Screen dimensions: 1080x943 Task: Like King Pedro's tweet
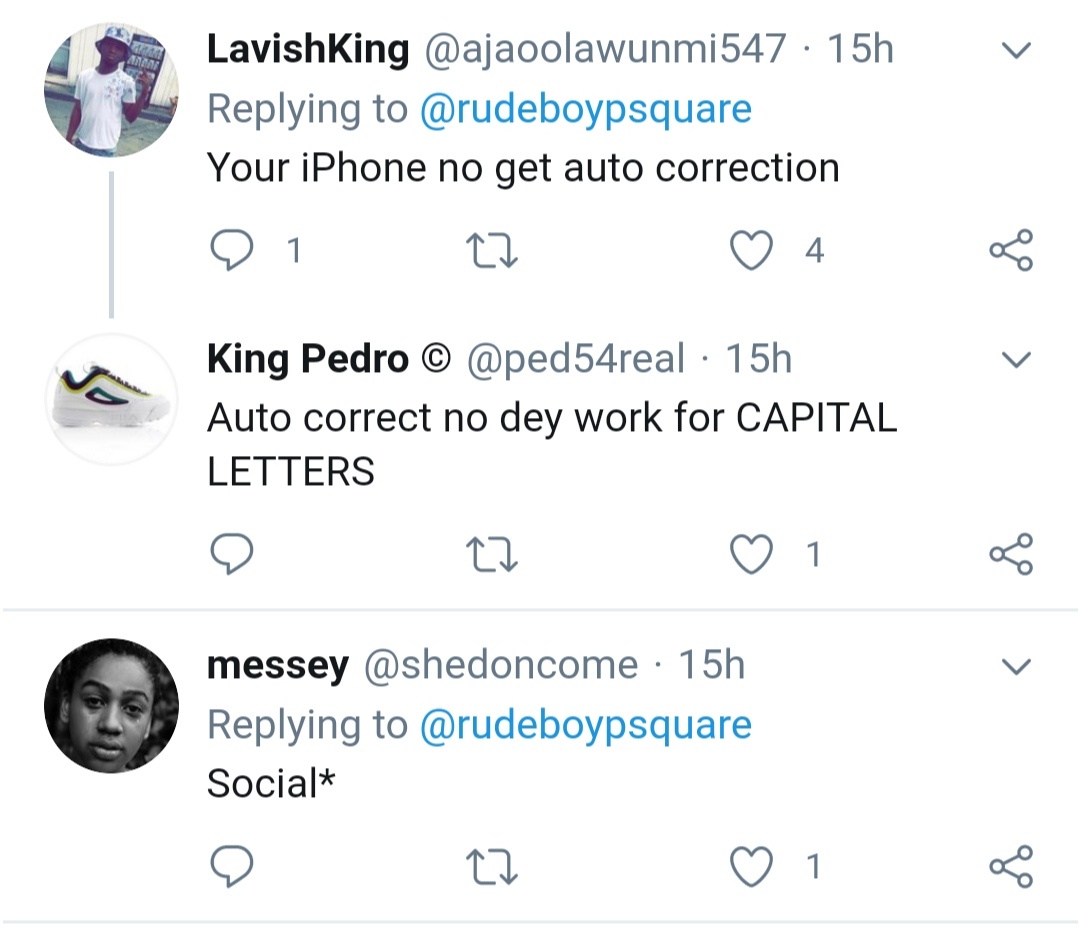click(751, 554)
